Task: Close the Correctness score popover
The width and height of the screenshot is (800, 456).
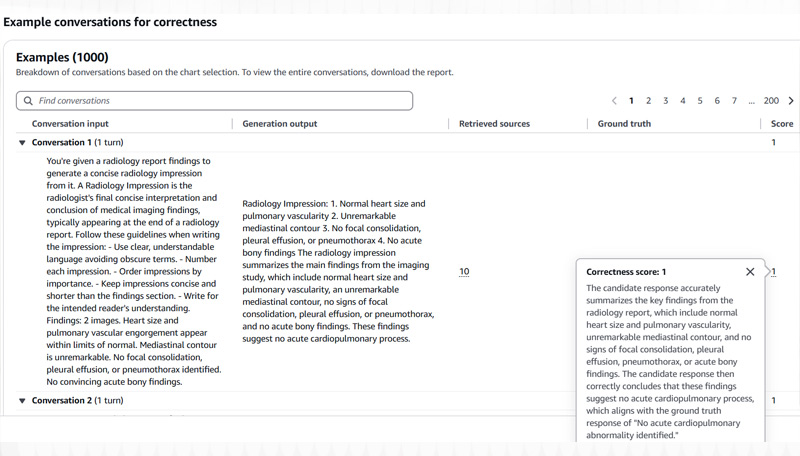Action: click(750, 272)
